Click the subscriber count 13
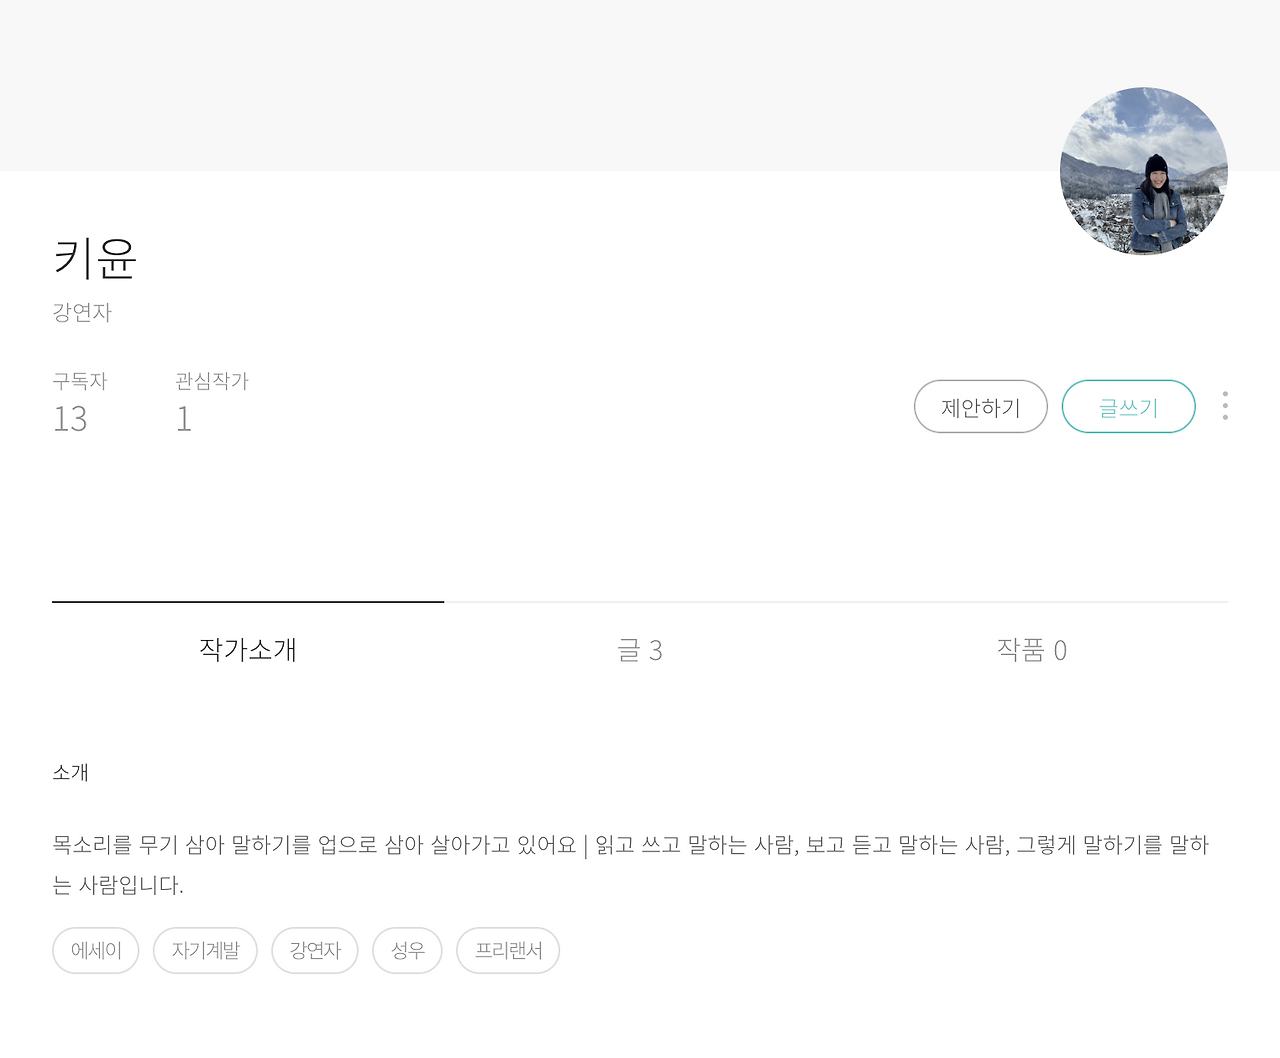Viewport: 1280px width, 1058px height. point(70,419)
